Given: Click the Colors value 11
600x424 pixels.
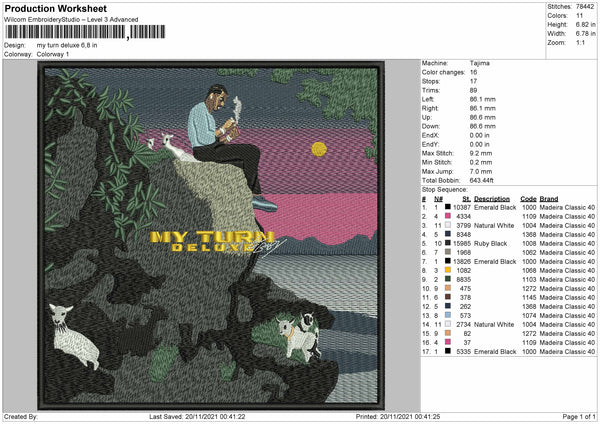Looking at the screenshot, I should click(x=579, y=16).
